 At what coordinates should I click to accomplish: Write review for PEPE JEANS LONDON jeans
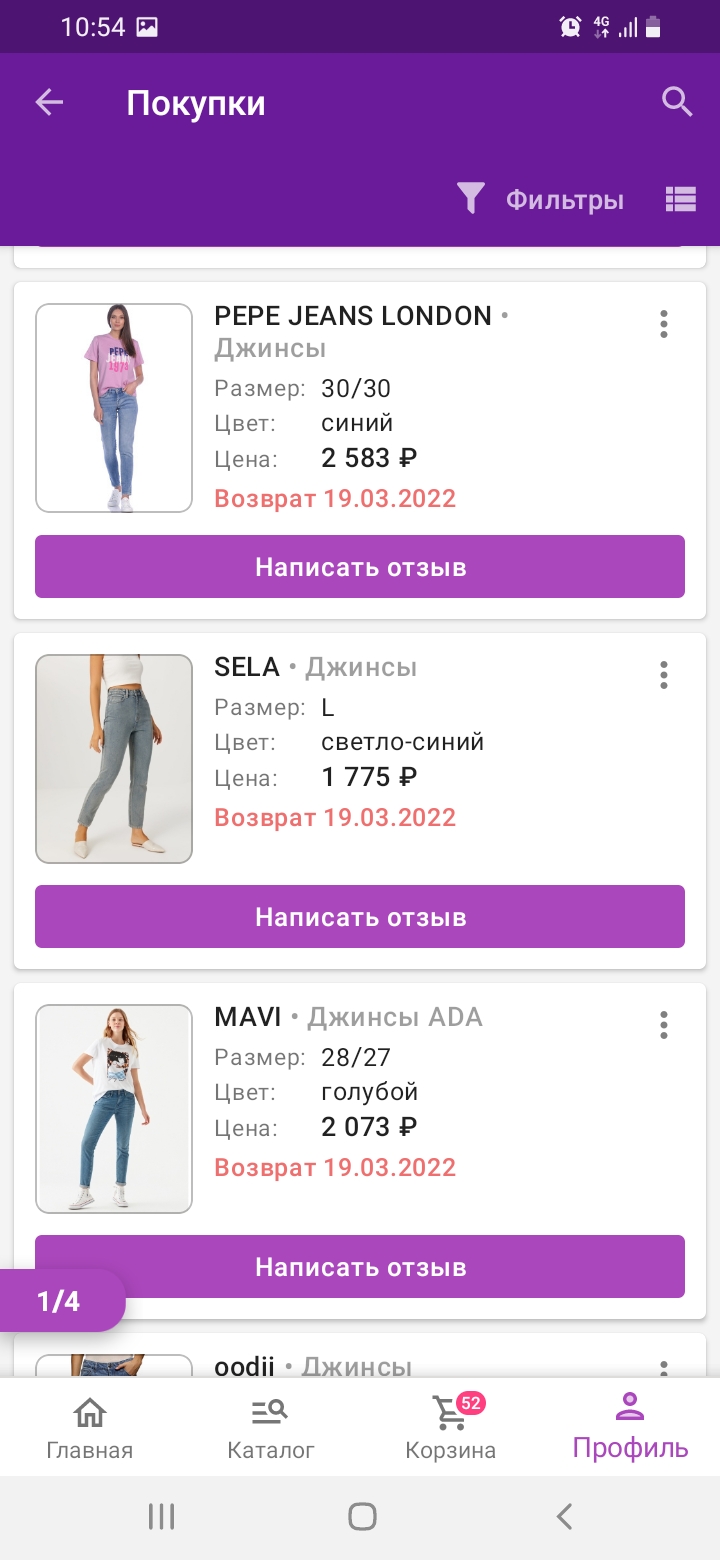360,567
